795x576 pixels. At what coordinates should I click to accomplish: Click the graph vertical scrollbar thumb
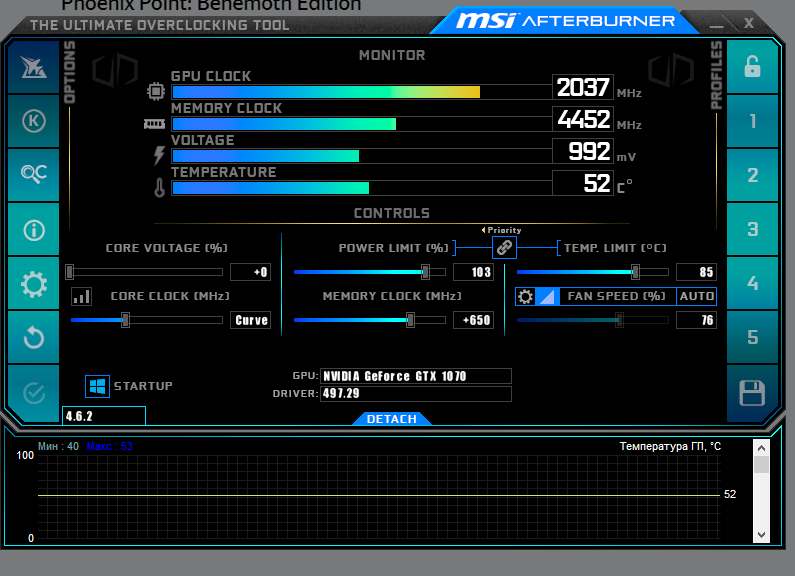[761, 464]
